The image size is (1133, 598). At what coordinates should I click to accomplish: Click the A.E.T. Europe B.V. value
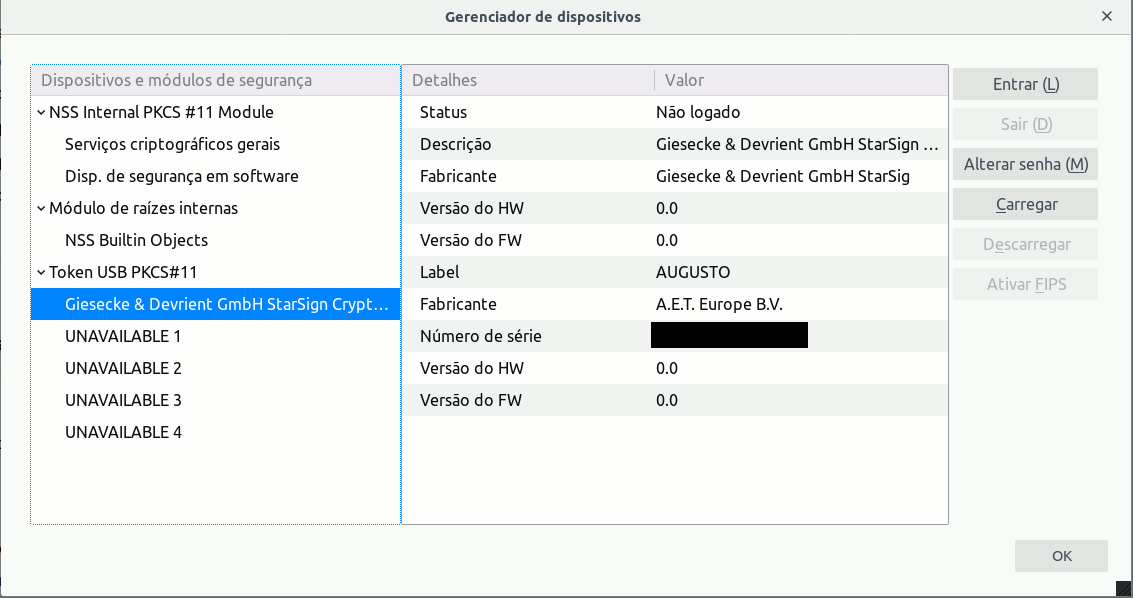pos(719,304)
